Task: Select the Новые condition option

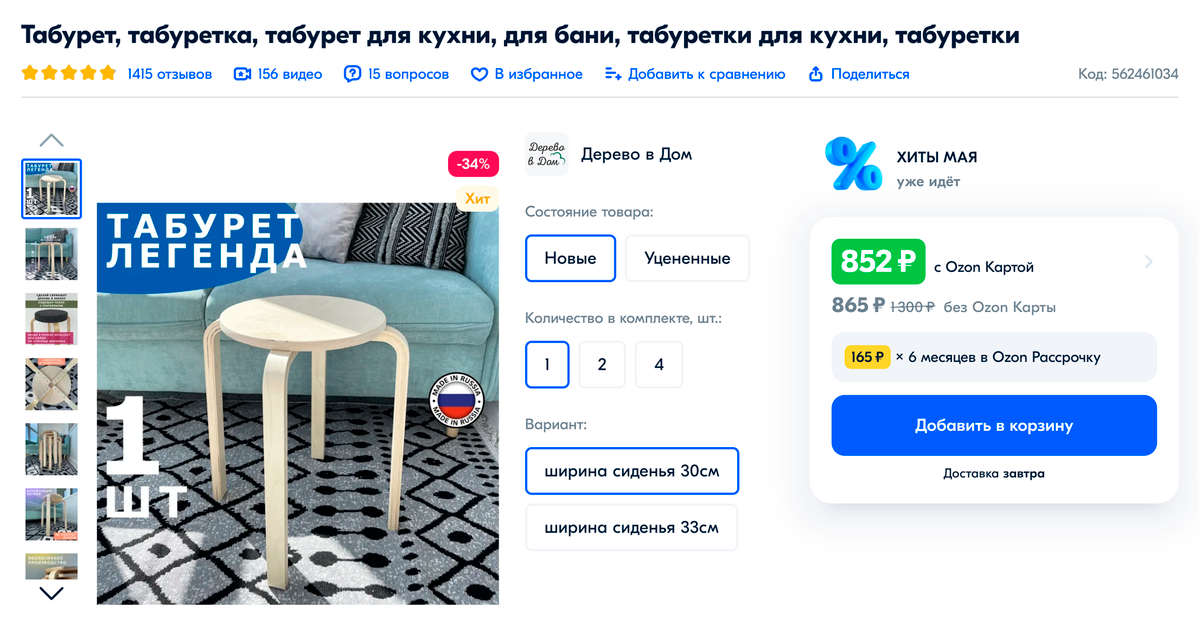Action: pos(570,258)
